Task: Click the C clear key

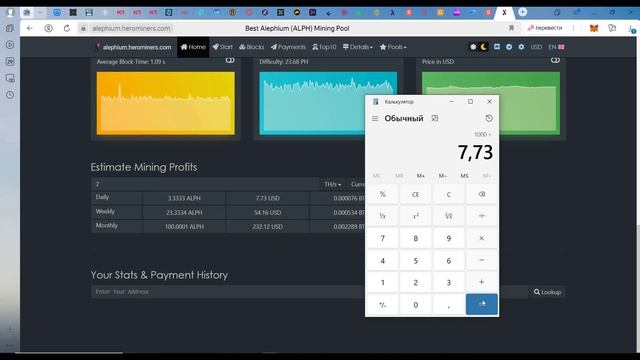Action: point(449,194)
